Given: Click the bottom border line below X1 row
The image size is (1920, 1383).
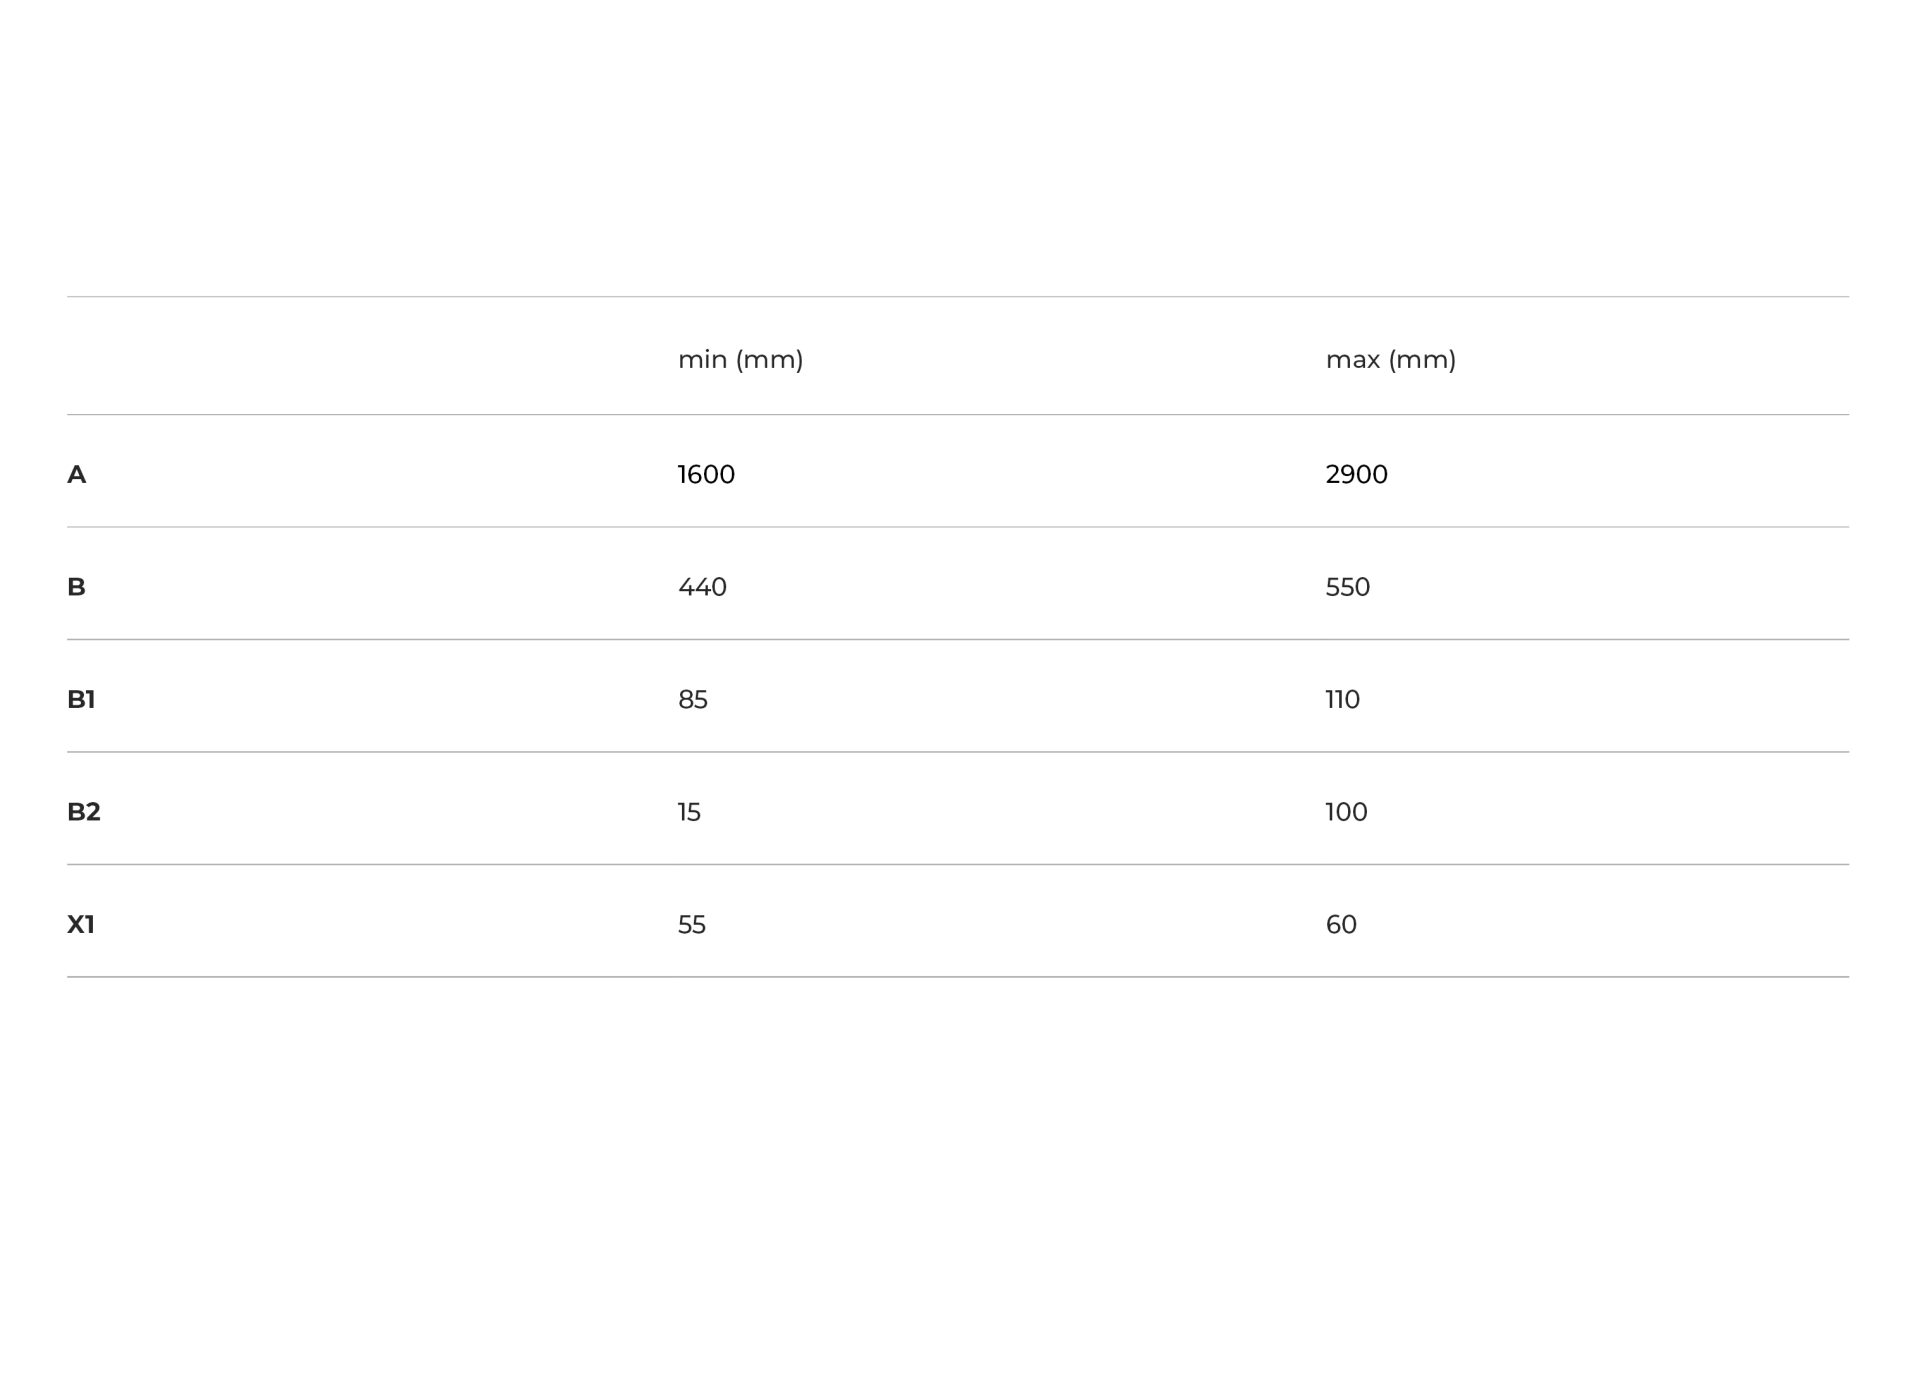Looking at the screenshot, I should [957, 977].
